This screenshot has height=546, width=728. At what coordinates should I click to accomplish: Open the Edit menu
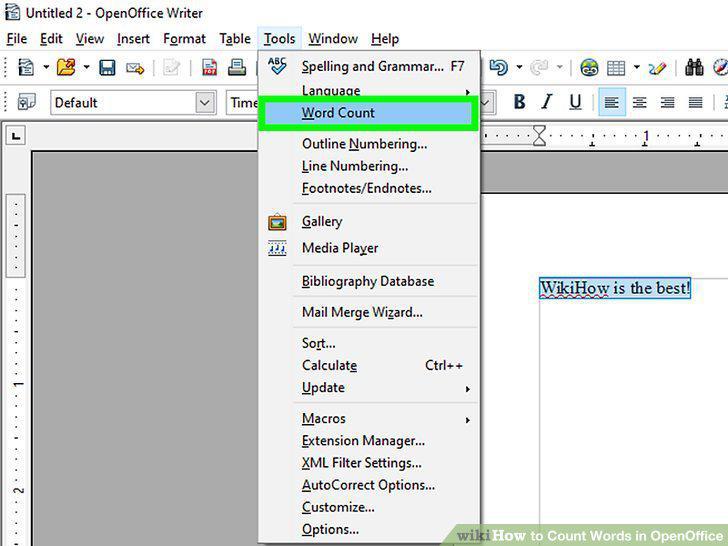51,39
